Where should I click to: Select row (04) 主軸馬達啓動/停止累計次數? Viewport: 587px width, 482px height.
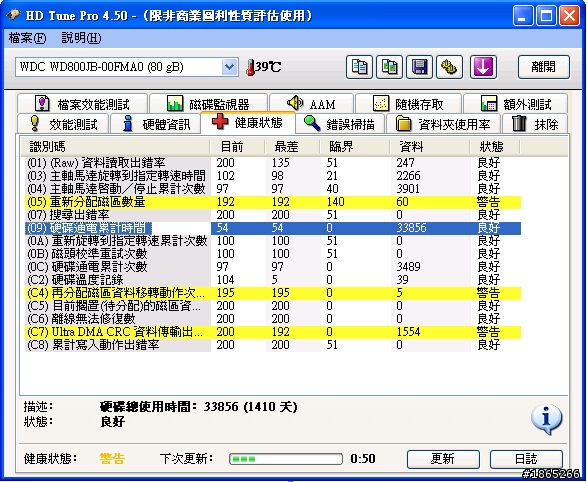tap(273, 189)
